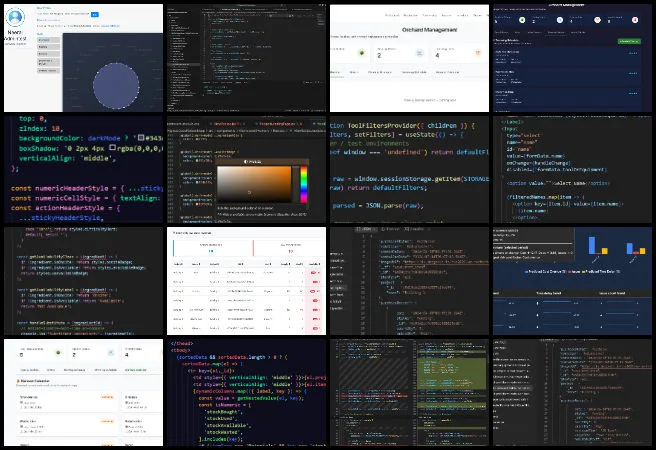
Task: Click the Harvest Calendar heading
Action: click(x=35, y=381)
